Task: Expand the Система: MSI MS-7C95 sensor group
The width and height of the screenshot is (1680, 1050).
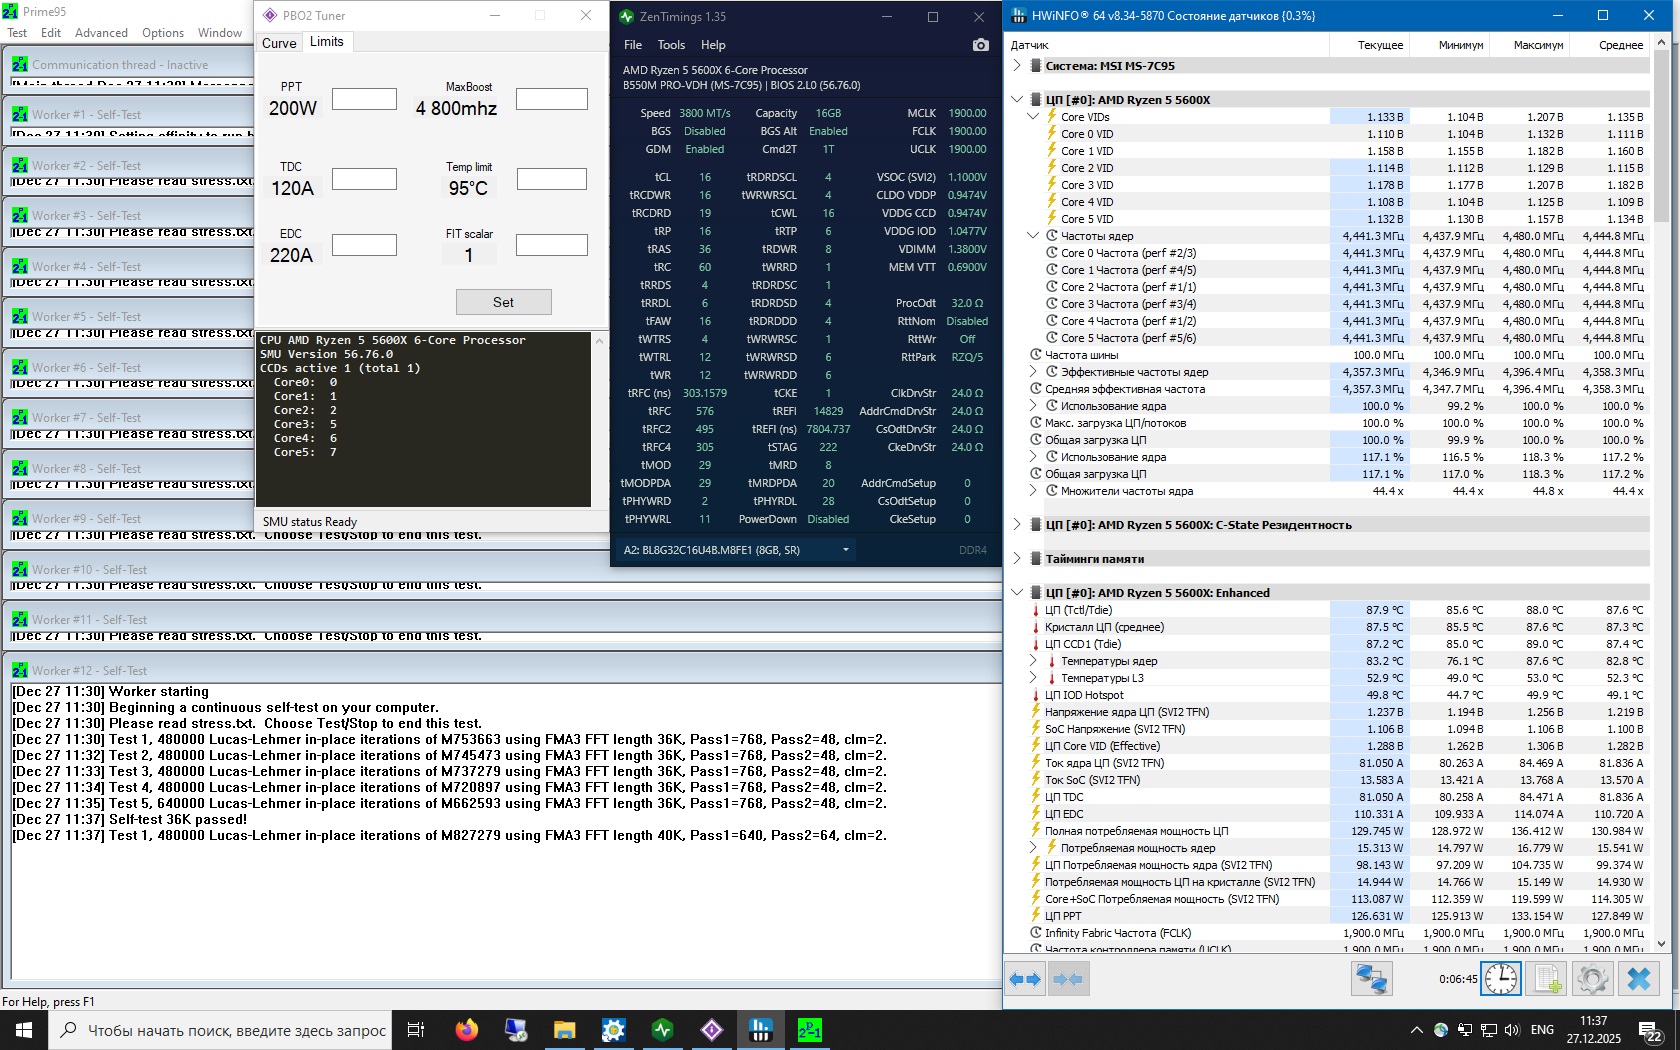Action: coord(1017,66)
